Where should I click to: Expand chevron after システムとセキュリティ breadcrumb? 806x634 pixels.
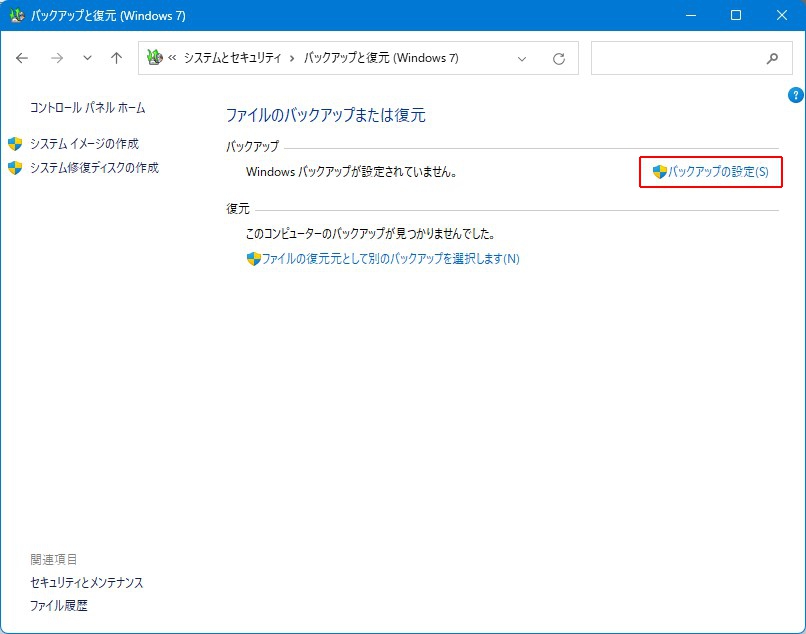point(292,58)
